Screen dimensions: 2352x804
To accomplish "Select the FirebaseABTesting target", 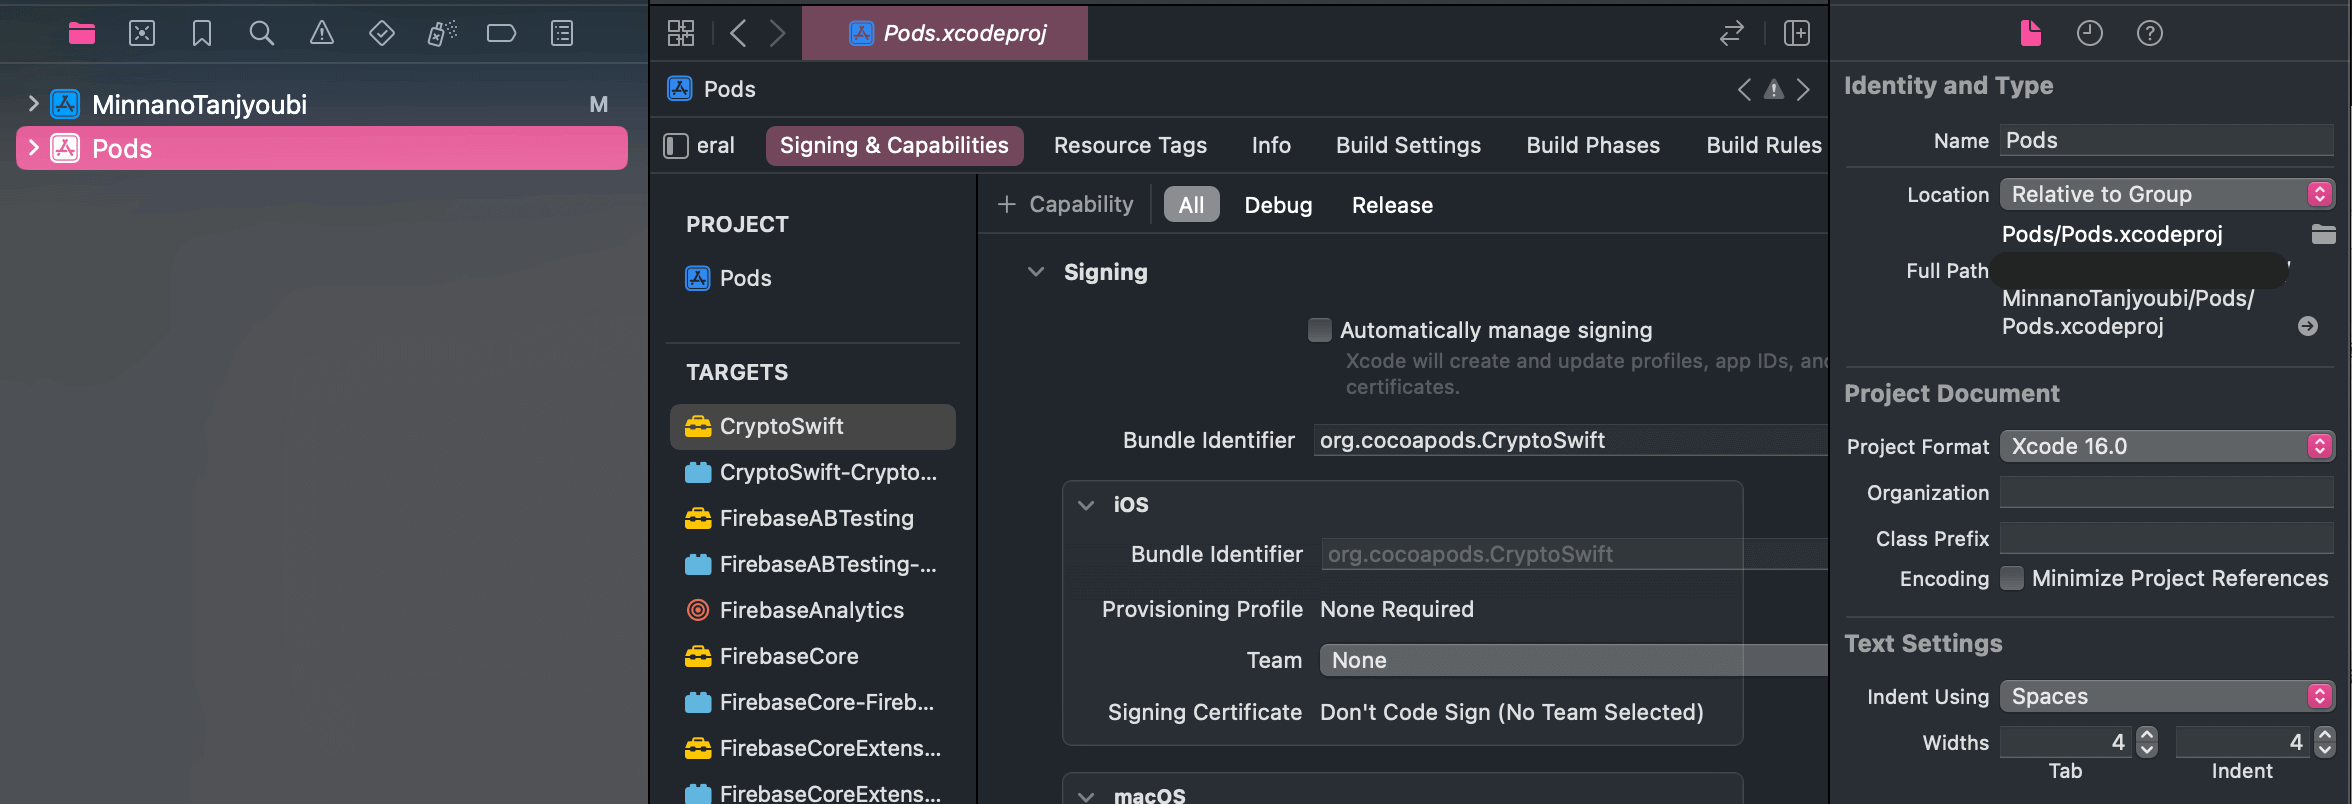I will (x=813, y=518).
